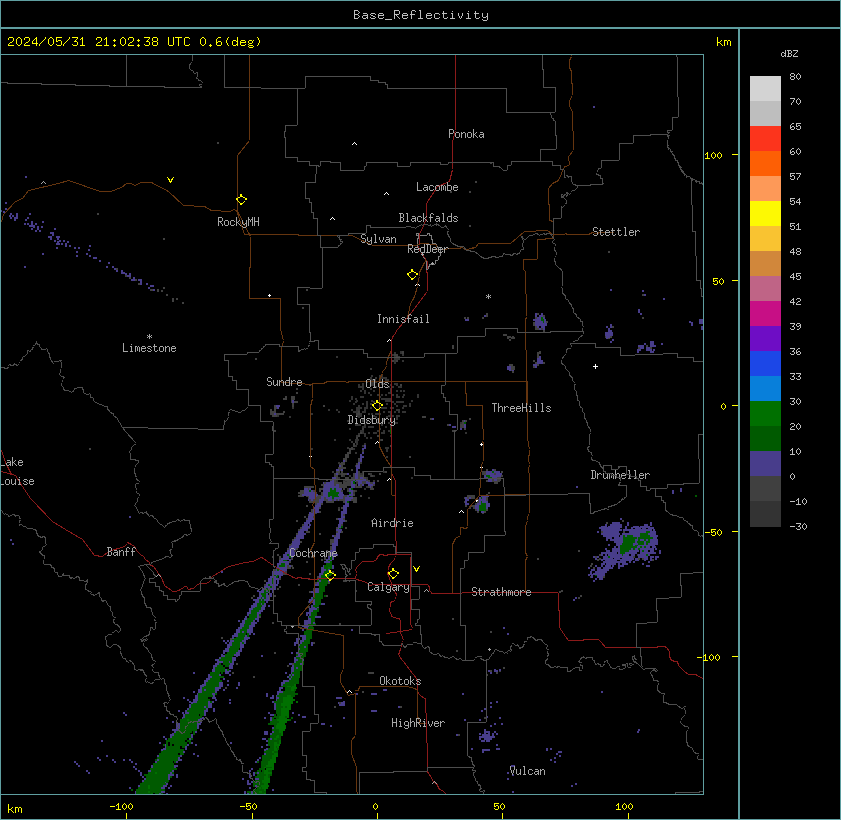The width and height of the screenshot is (841, 820).
Task: Select the Vulcan label
Action: coord(527,771)
